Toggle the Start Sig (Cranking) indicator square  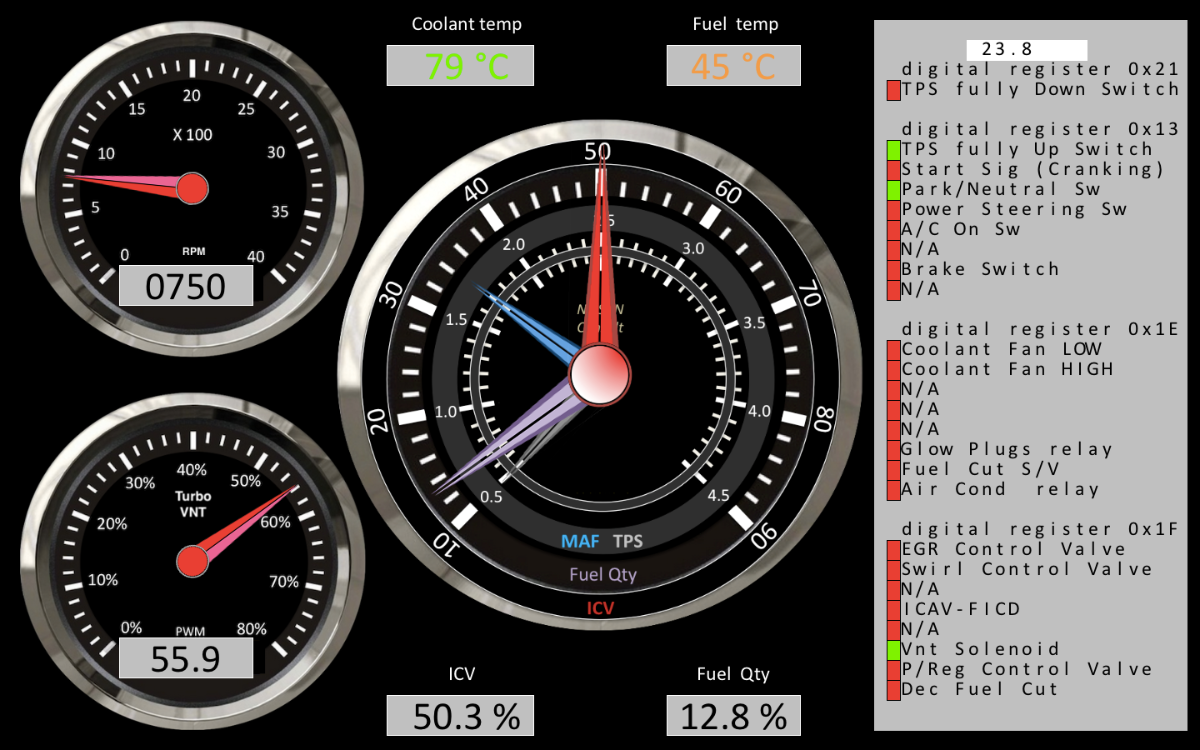tap(893, 170)
